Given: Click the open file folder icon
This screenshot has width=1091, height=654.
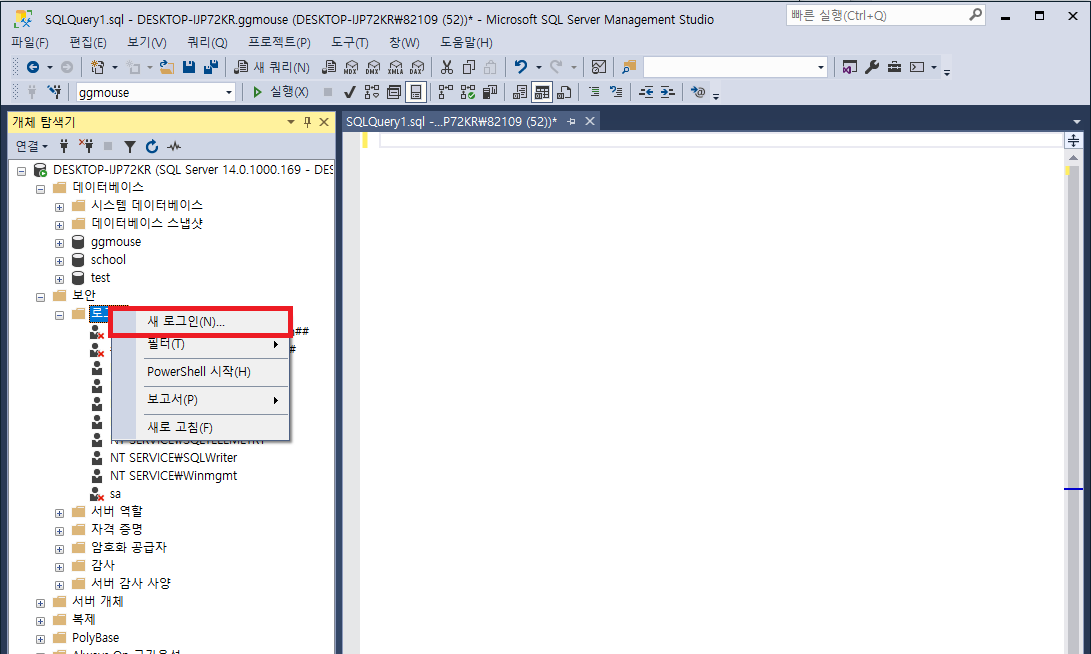Looking at the screenshot, I should pyautogui.click(x=166, y=67).
